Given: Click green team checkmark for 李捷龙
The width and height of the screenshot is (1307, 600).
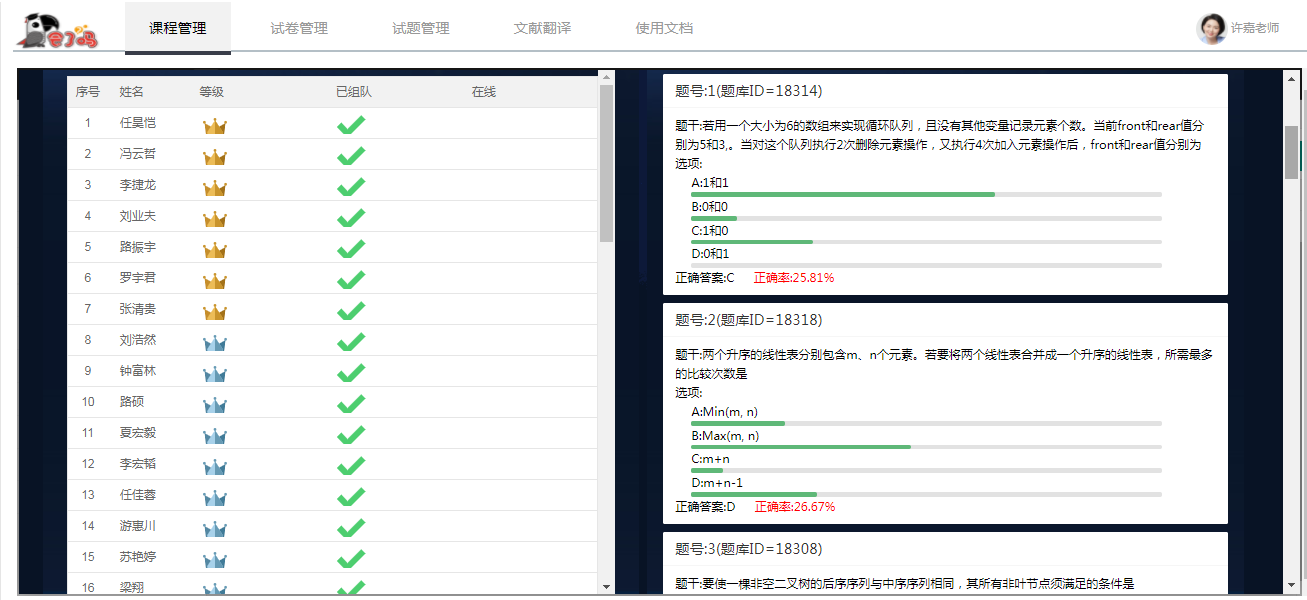Looking at the screenshot, I should coord(350,187).
